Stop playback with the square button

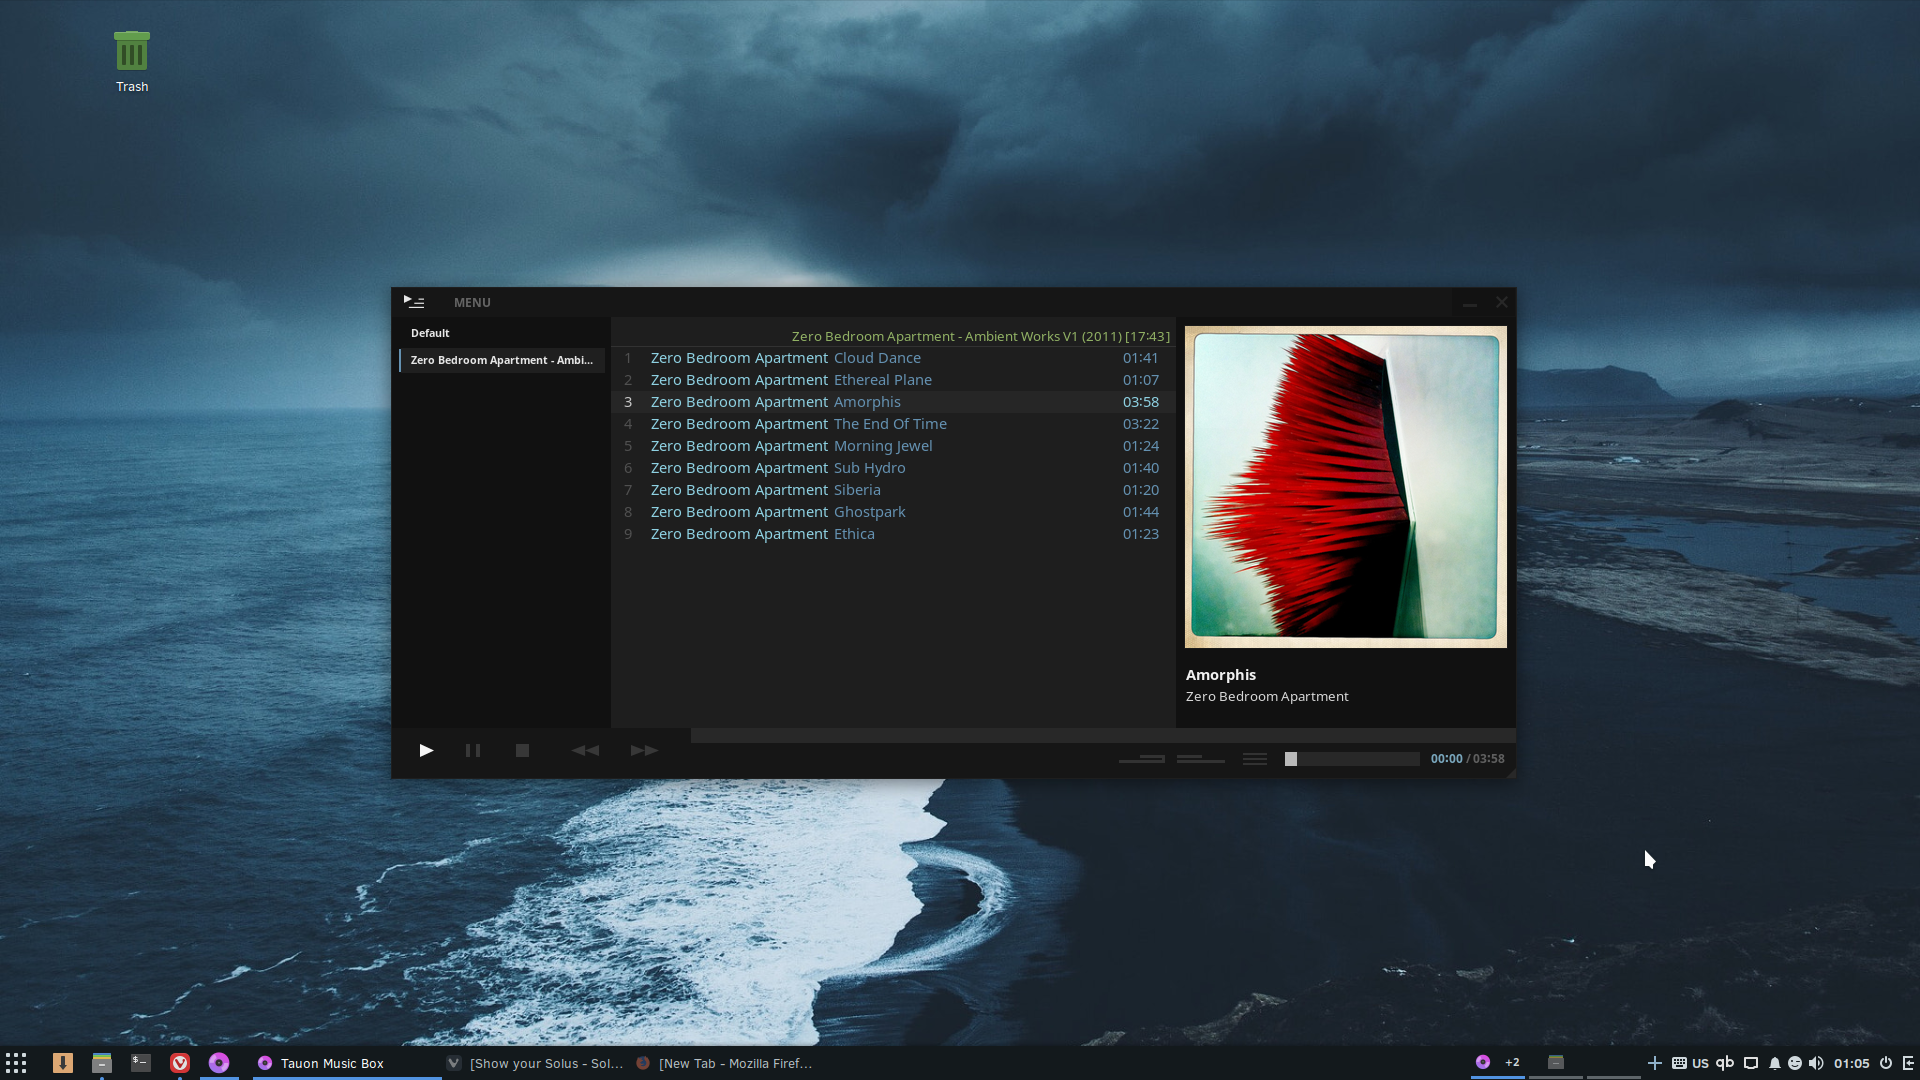pyautogui.click(x=522, y=750)
